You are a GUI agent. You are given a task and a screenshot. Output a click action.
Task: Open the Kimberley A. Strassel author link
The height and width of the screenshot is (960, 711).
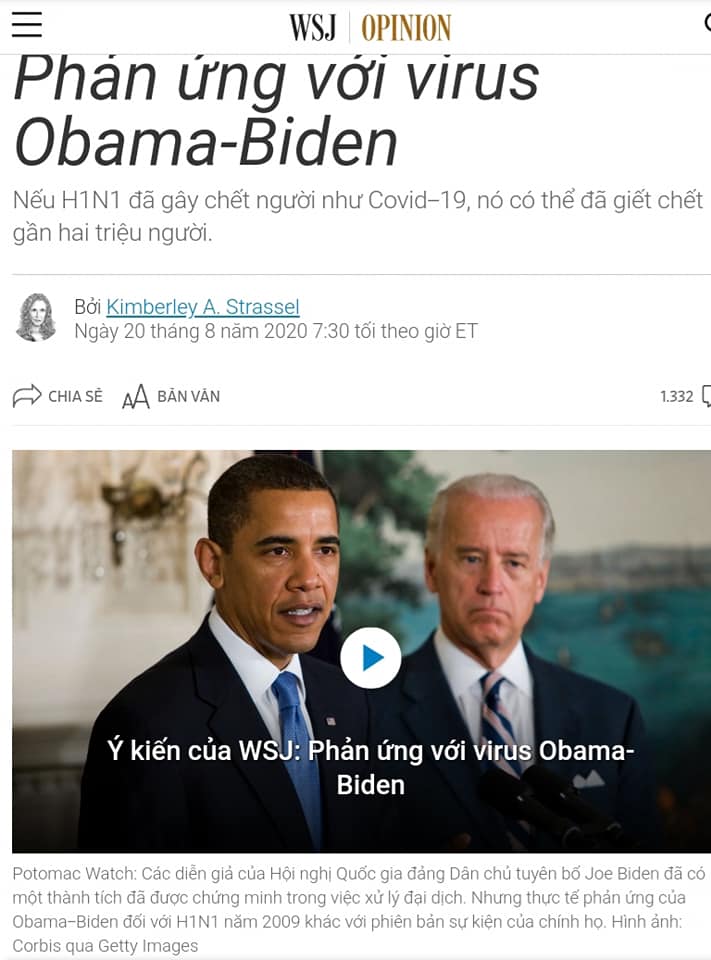click(x=203, y=306)
